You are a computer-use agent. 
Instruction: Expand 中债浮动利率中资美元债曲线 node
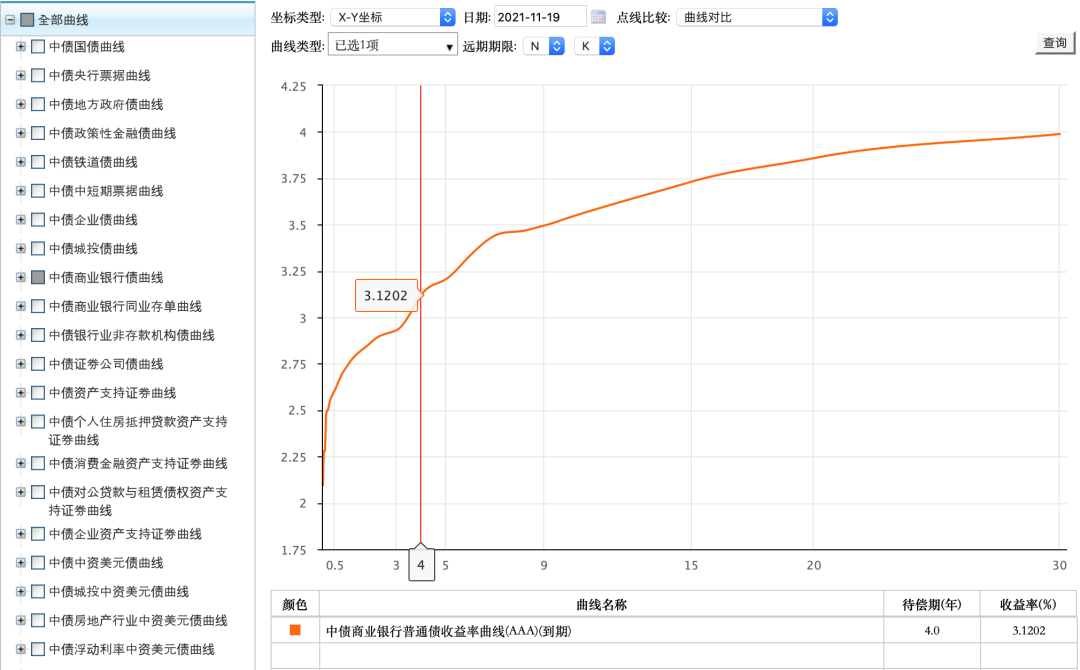21,649
